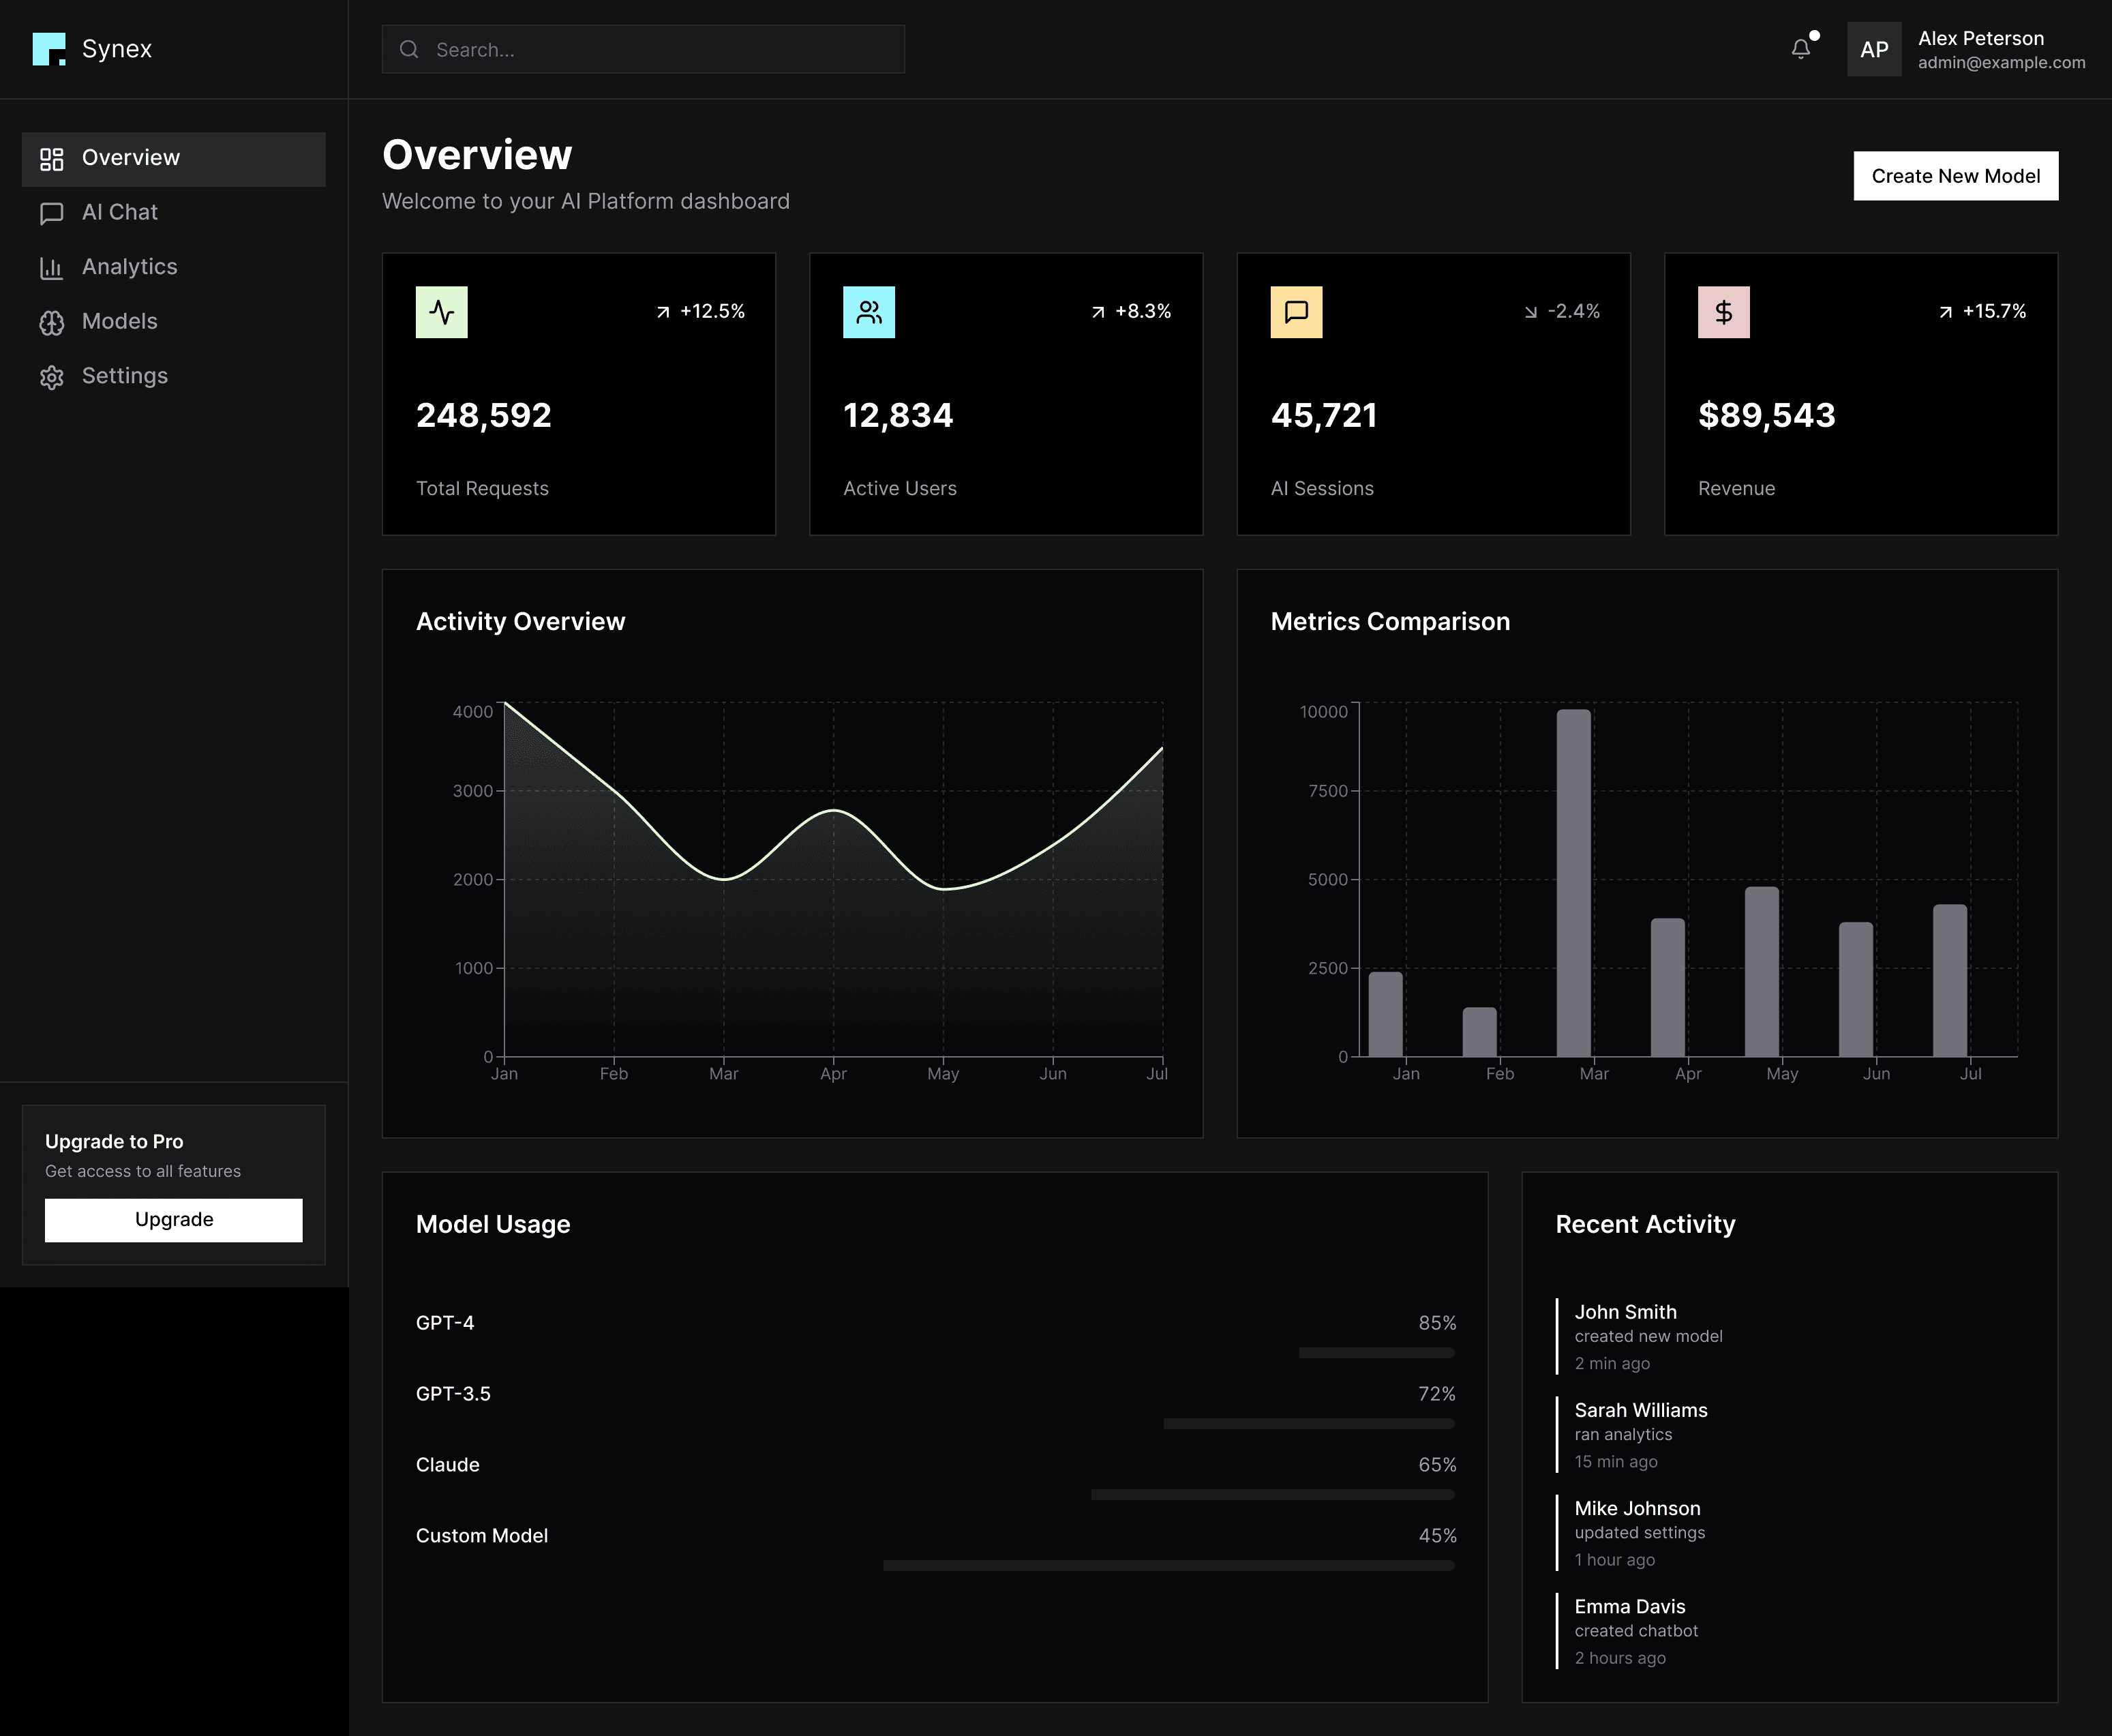Open the AI Chat sidebar item
This screenshot has height=1736, width=2112.
pos(120,212)
